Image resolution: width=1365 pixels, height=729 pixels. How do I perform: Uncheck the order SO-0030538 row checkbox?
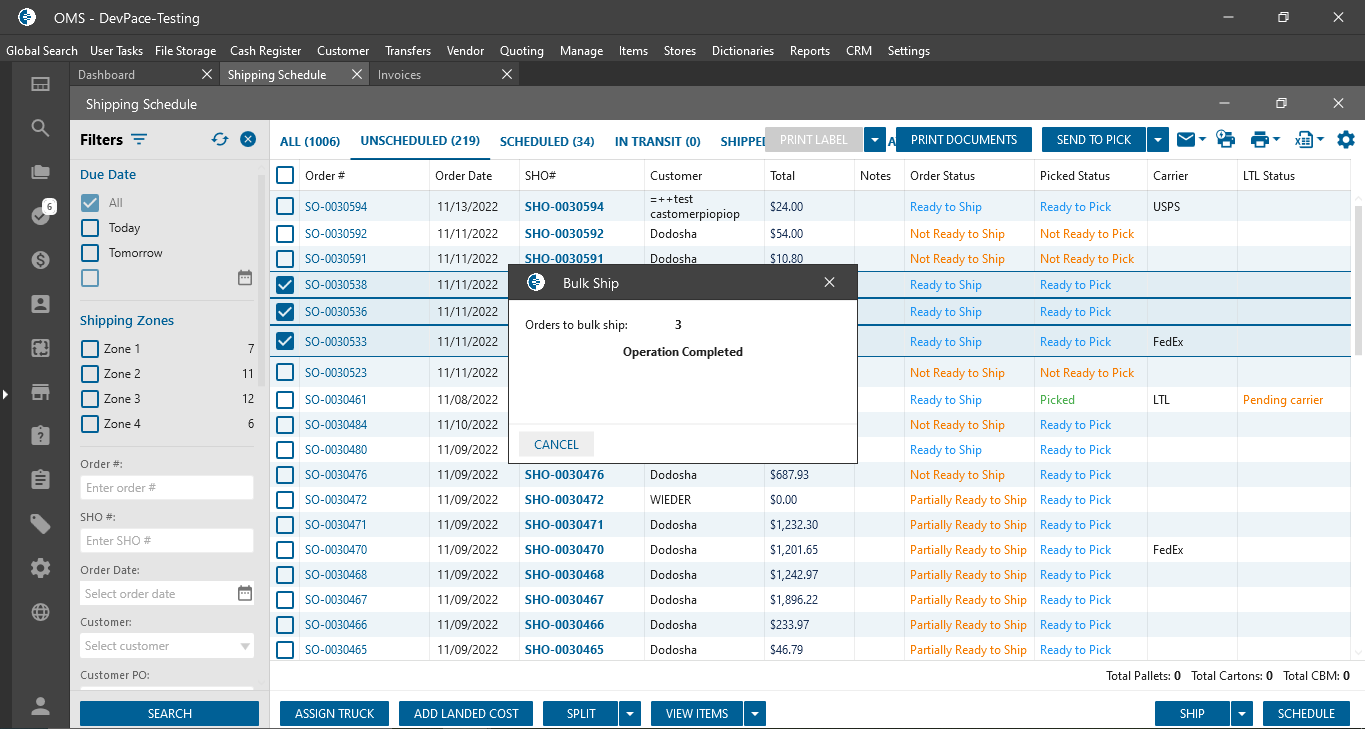click(285, 285)
